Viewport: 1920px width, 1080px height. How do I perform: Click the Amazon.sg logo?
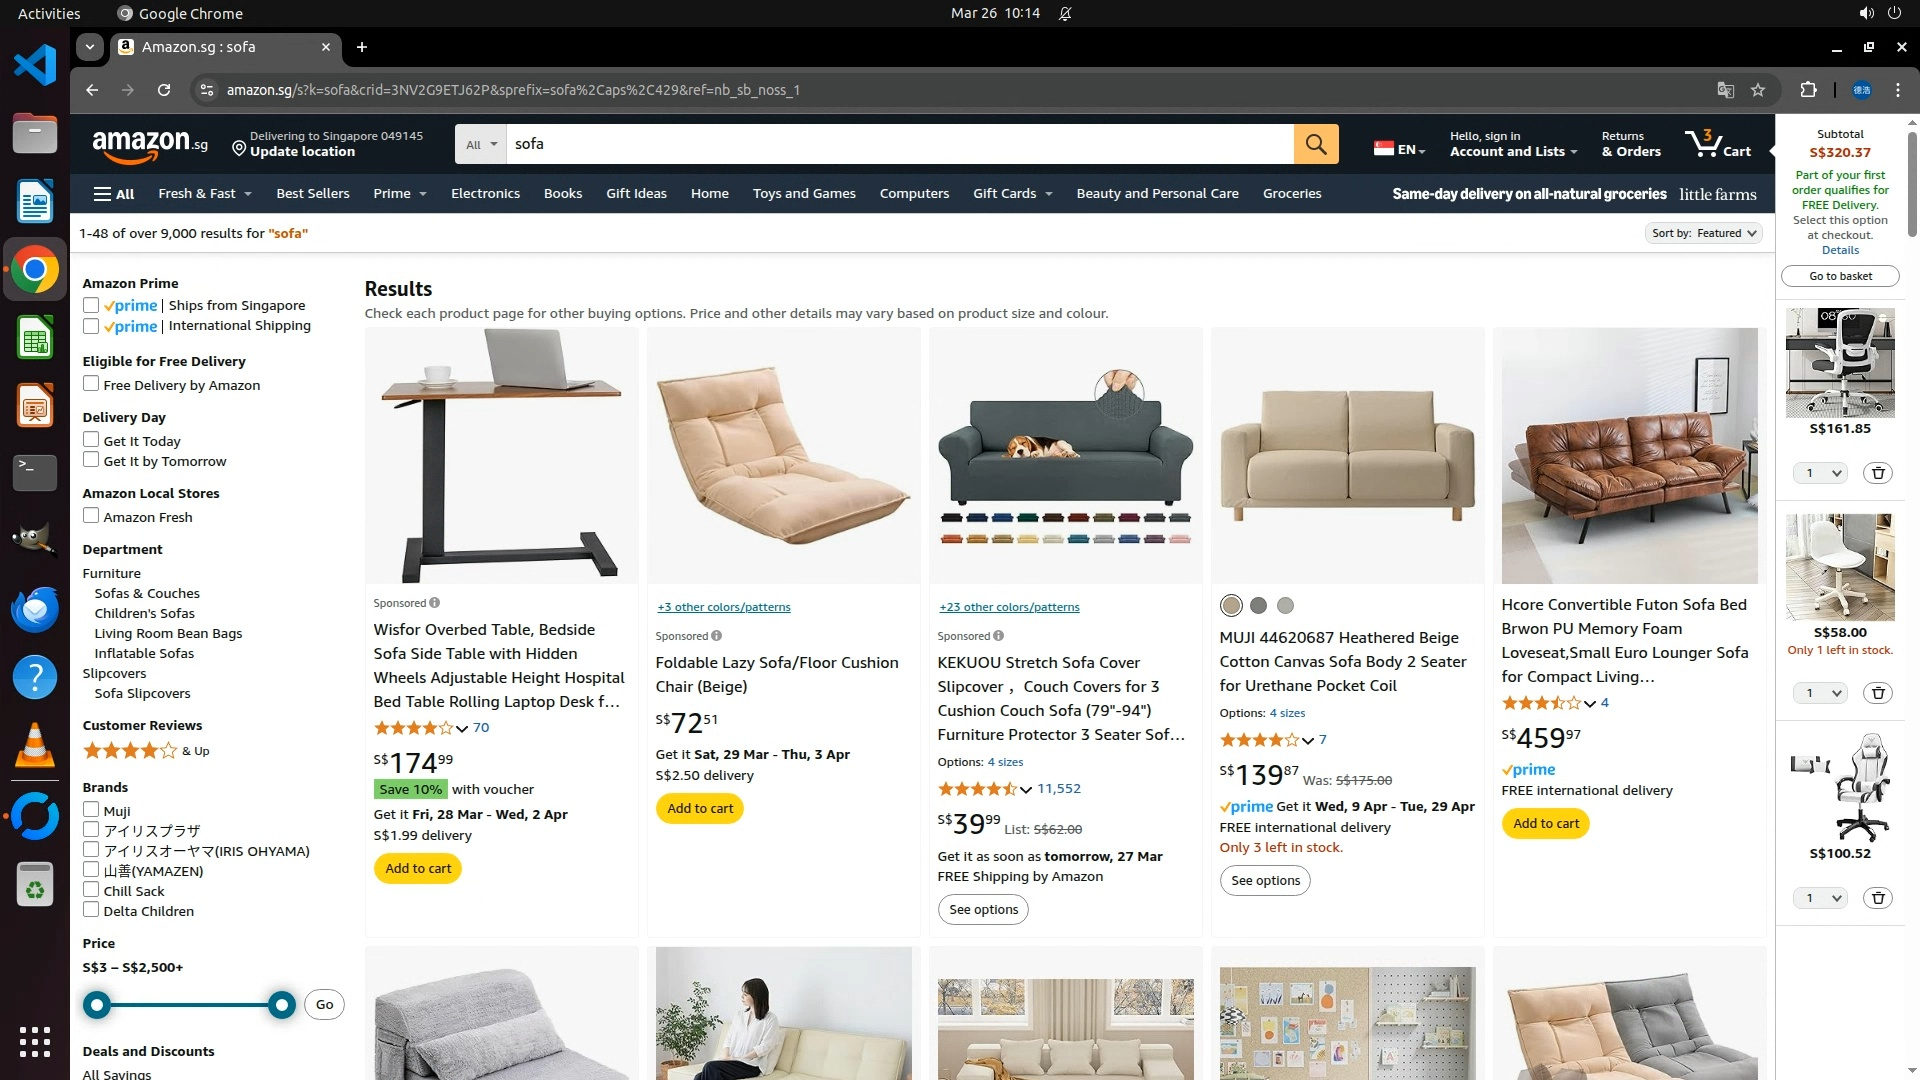point(150,145)
